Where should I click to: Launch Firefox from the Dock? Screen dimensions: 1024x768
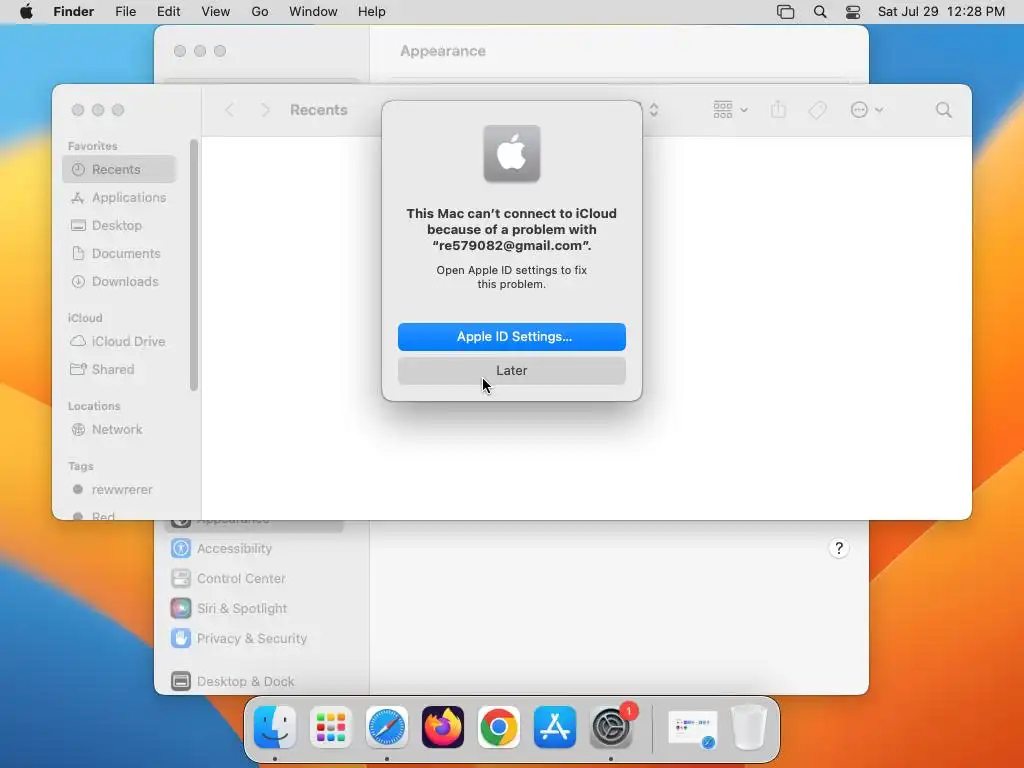443,727
